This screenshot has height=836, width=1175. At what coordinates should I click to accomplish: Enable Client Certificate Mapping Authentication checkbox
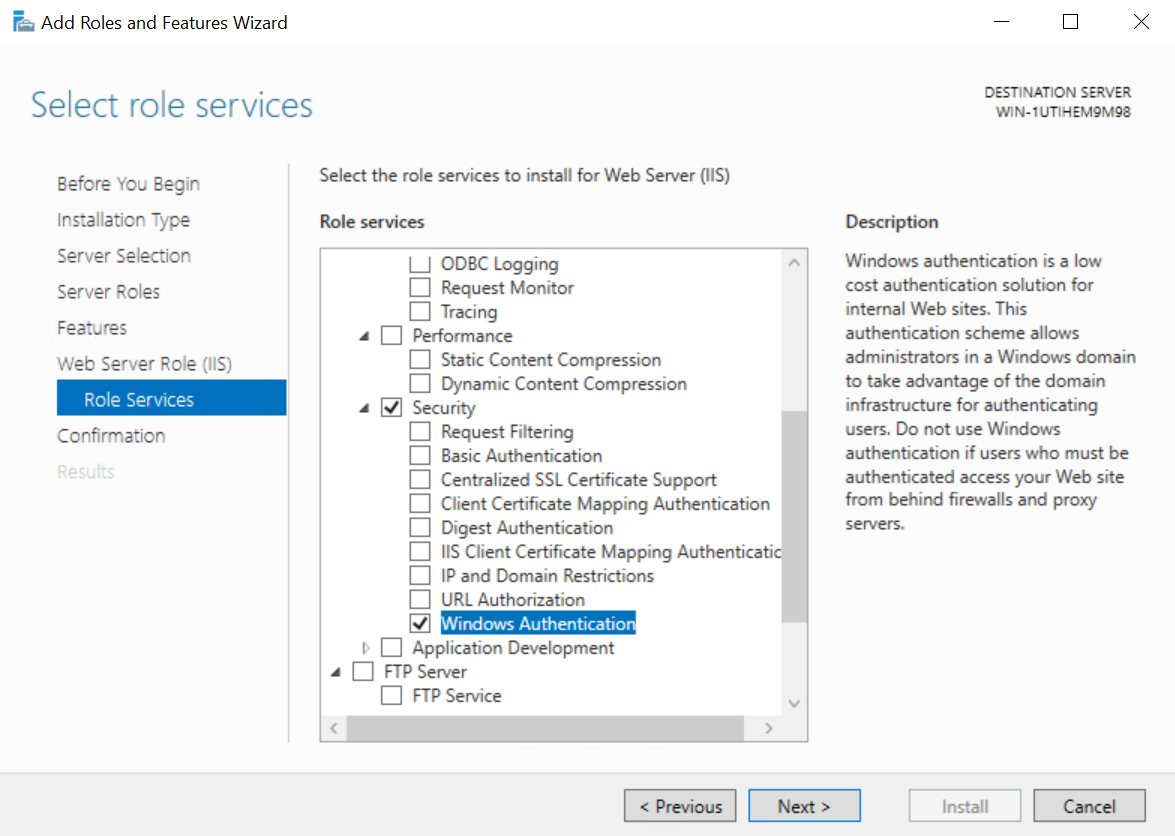[420, 503]
